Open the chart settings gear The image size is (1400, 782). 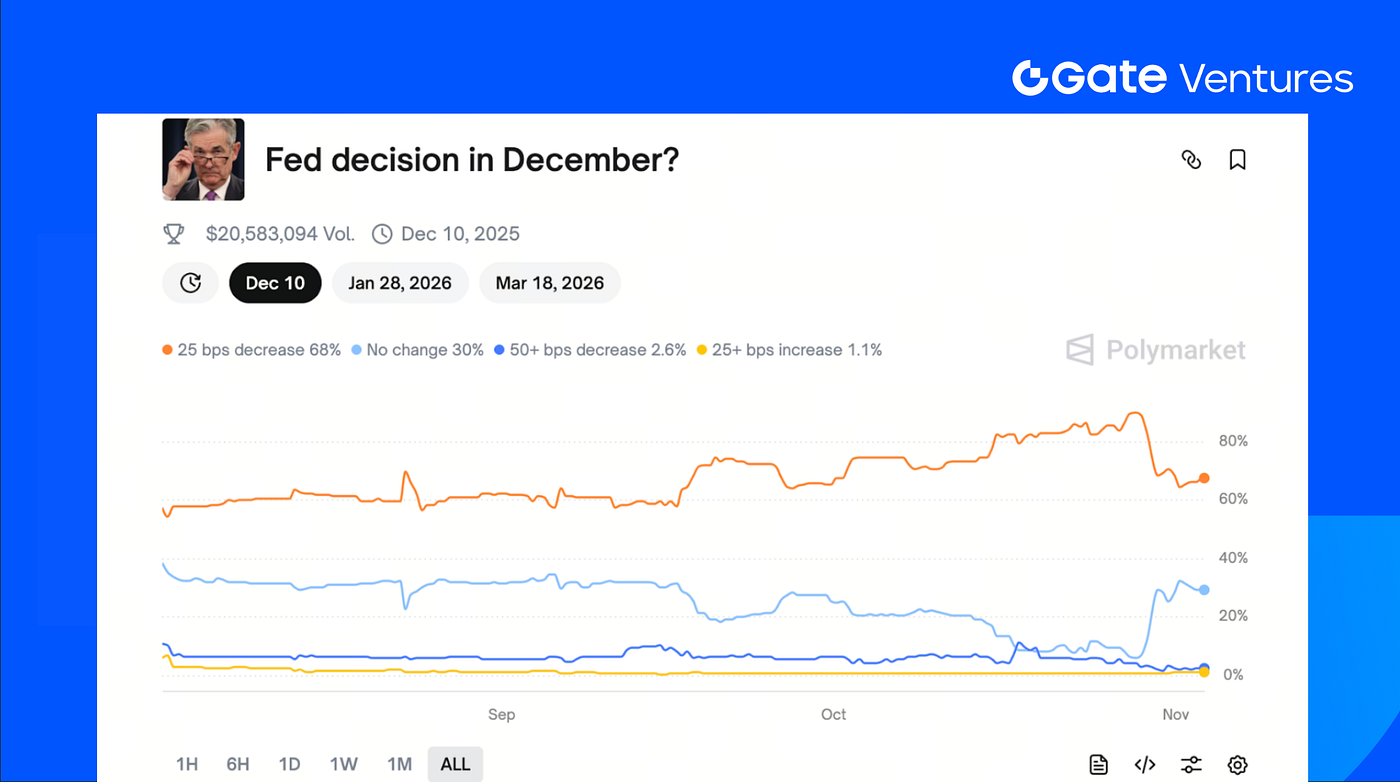click(x=1237, y=765)
